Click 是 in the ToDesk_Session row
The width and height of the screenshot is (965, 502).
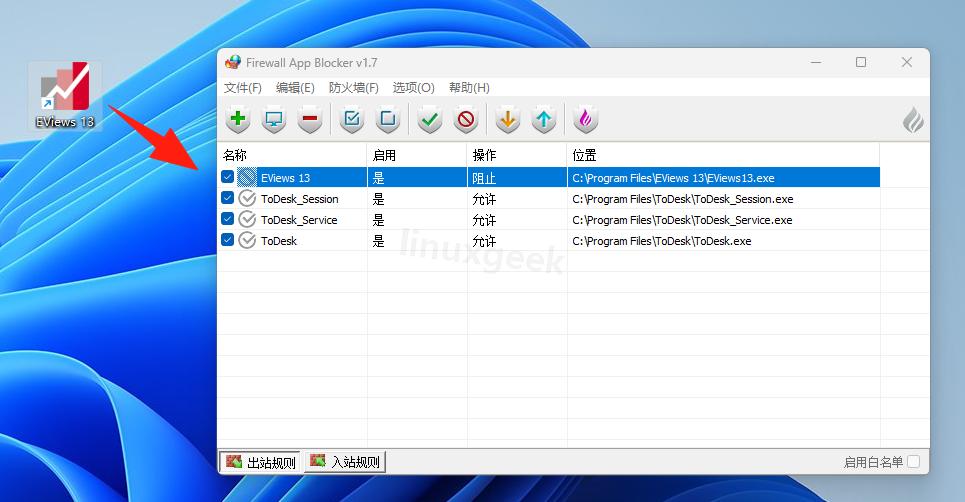378,199
